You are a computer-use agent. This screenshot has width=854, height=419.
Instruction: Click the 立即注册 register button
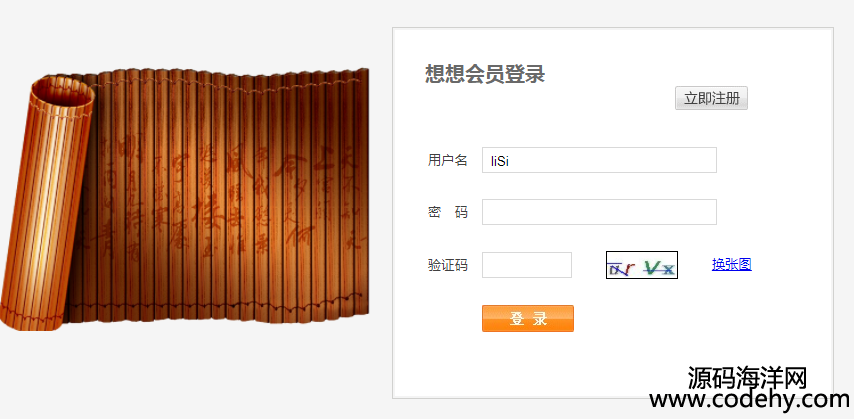coord(711,98)
